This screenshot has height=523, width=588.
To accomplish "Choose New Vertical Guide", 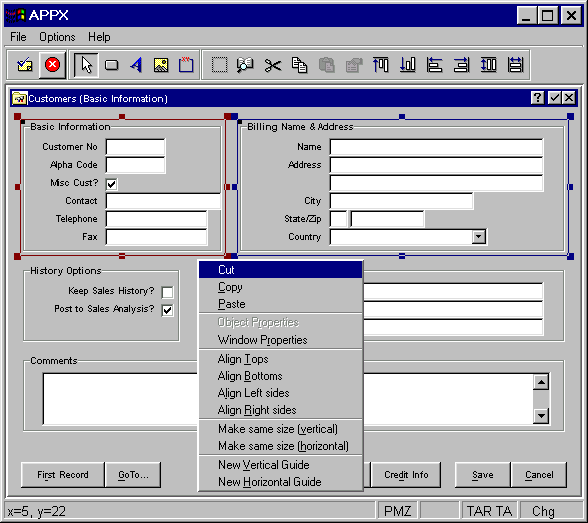I will pyautogui.click(x=280, y=465).
